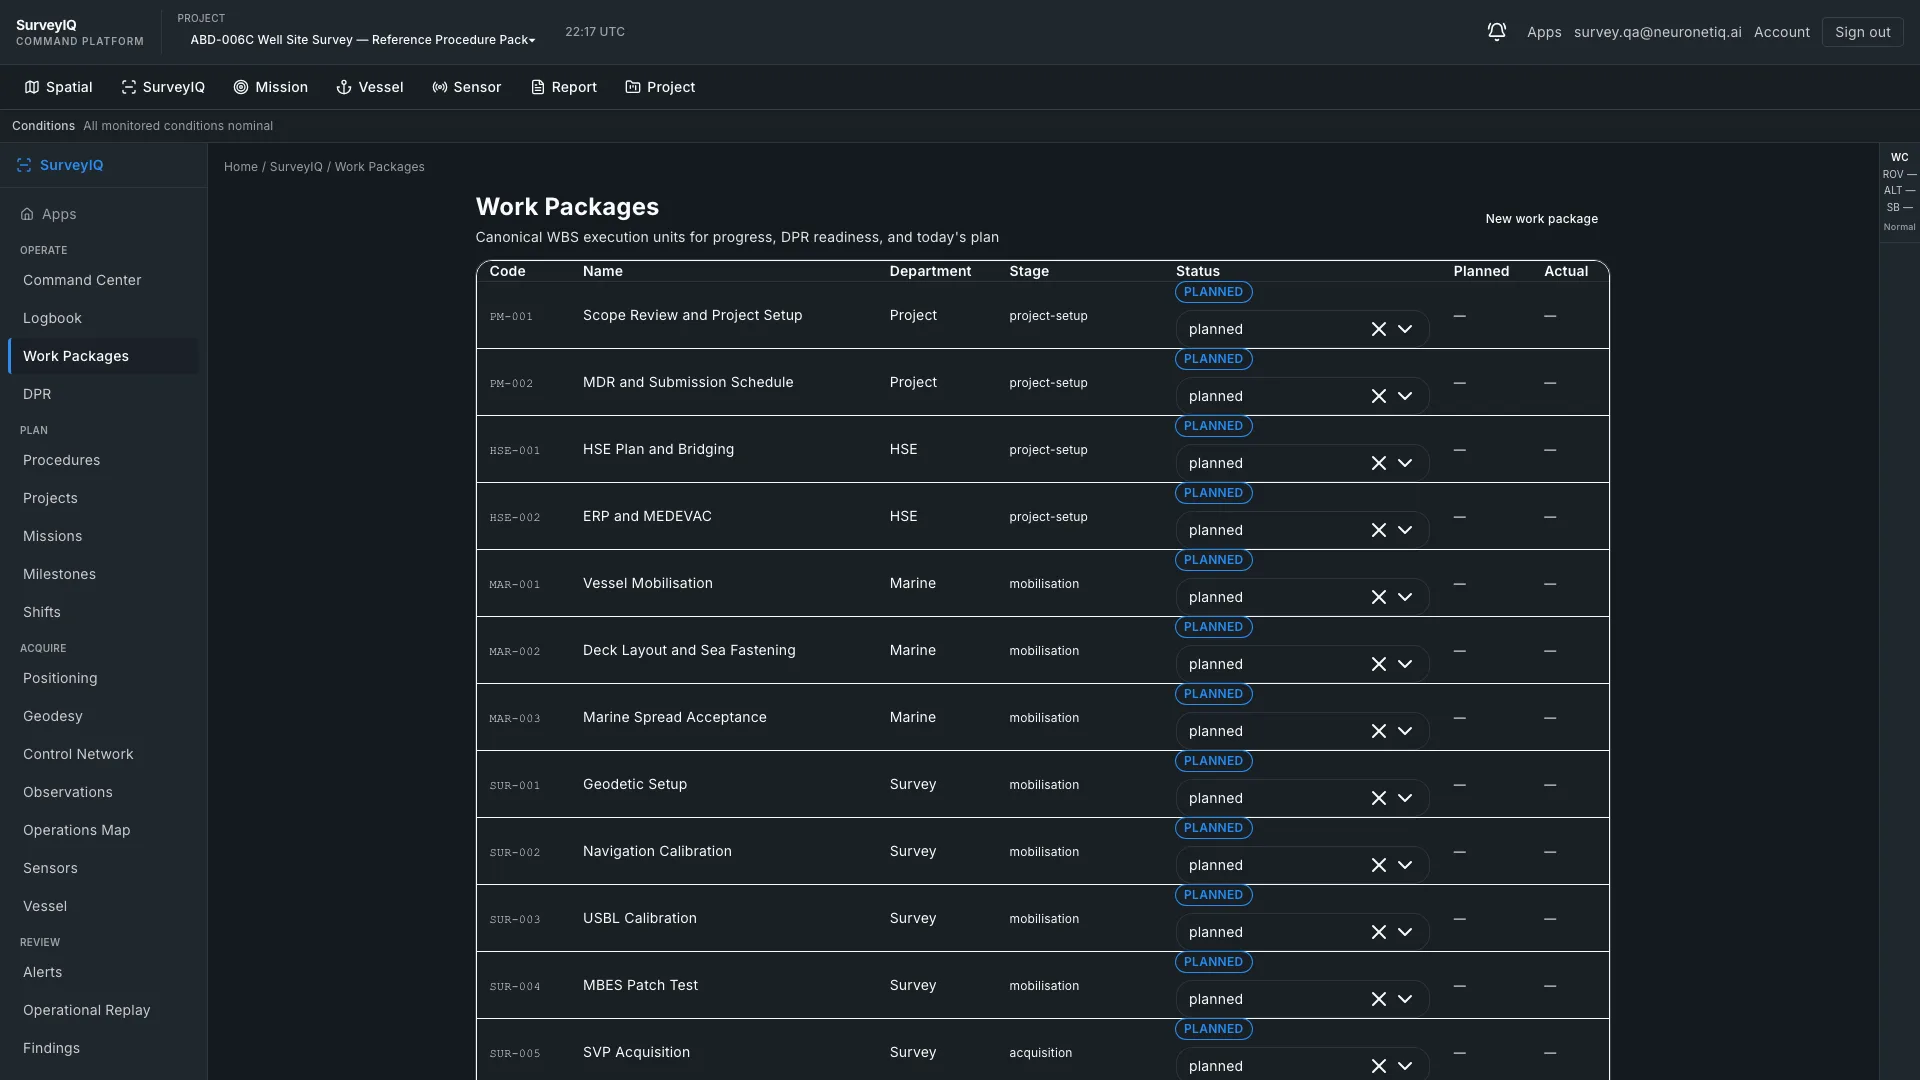Expand status dropdown for Scope Review row

click(x=1405, y=329)
